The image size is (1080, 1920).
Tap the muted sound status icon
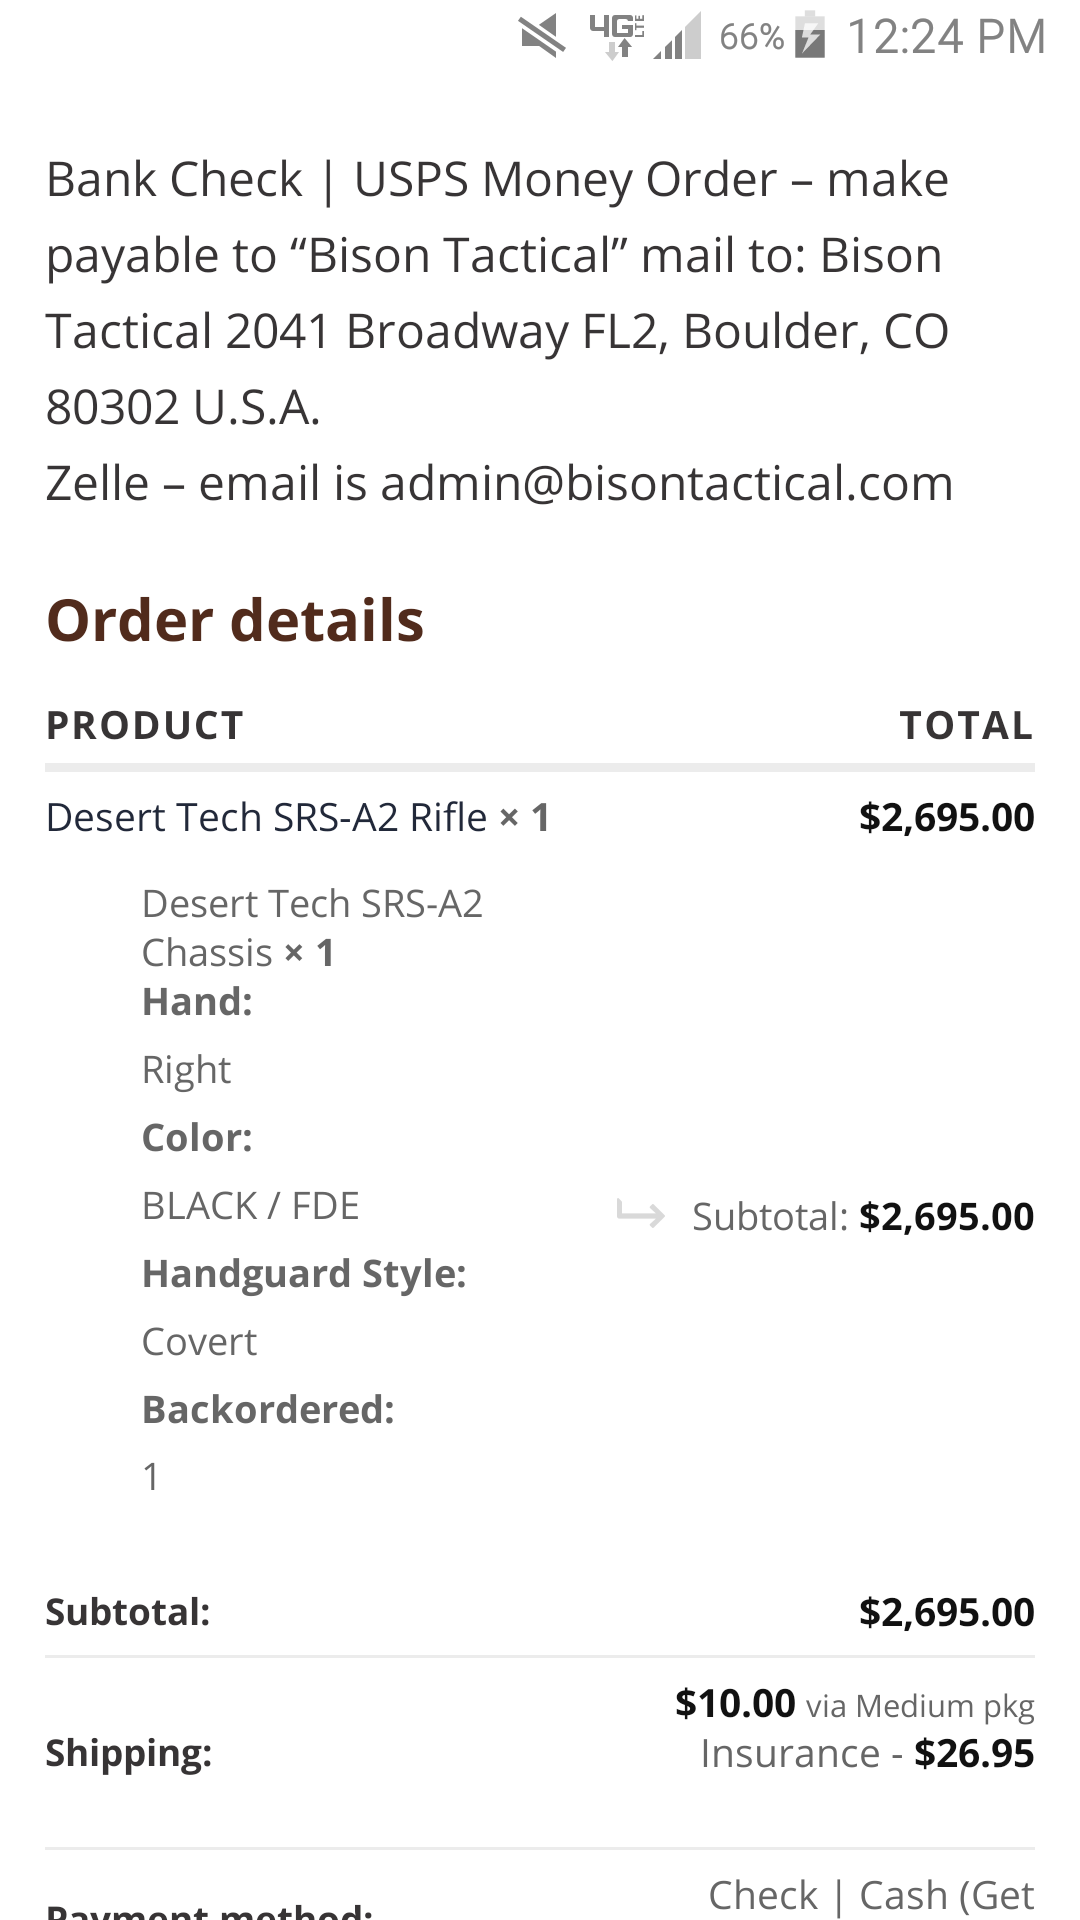coord(543,38)
